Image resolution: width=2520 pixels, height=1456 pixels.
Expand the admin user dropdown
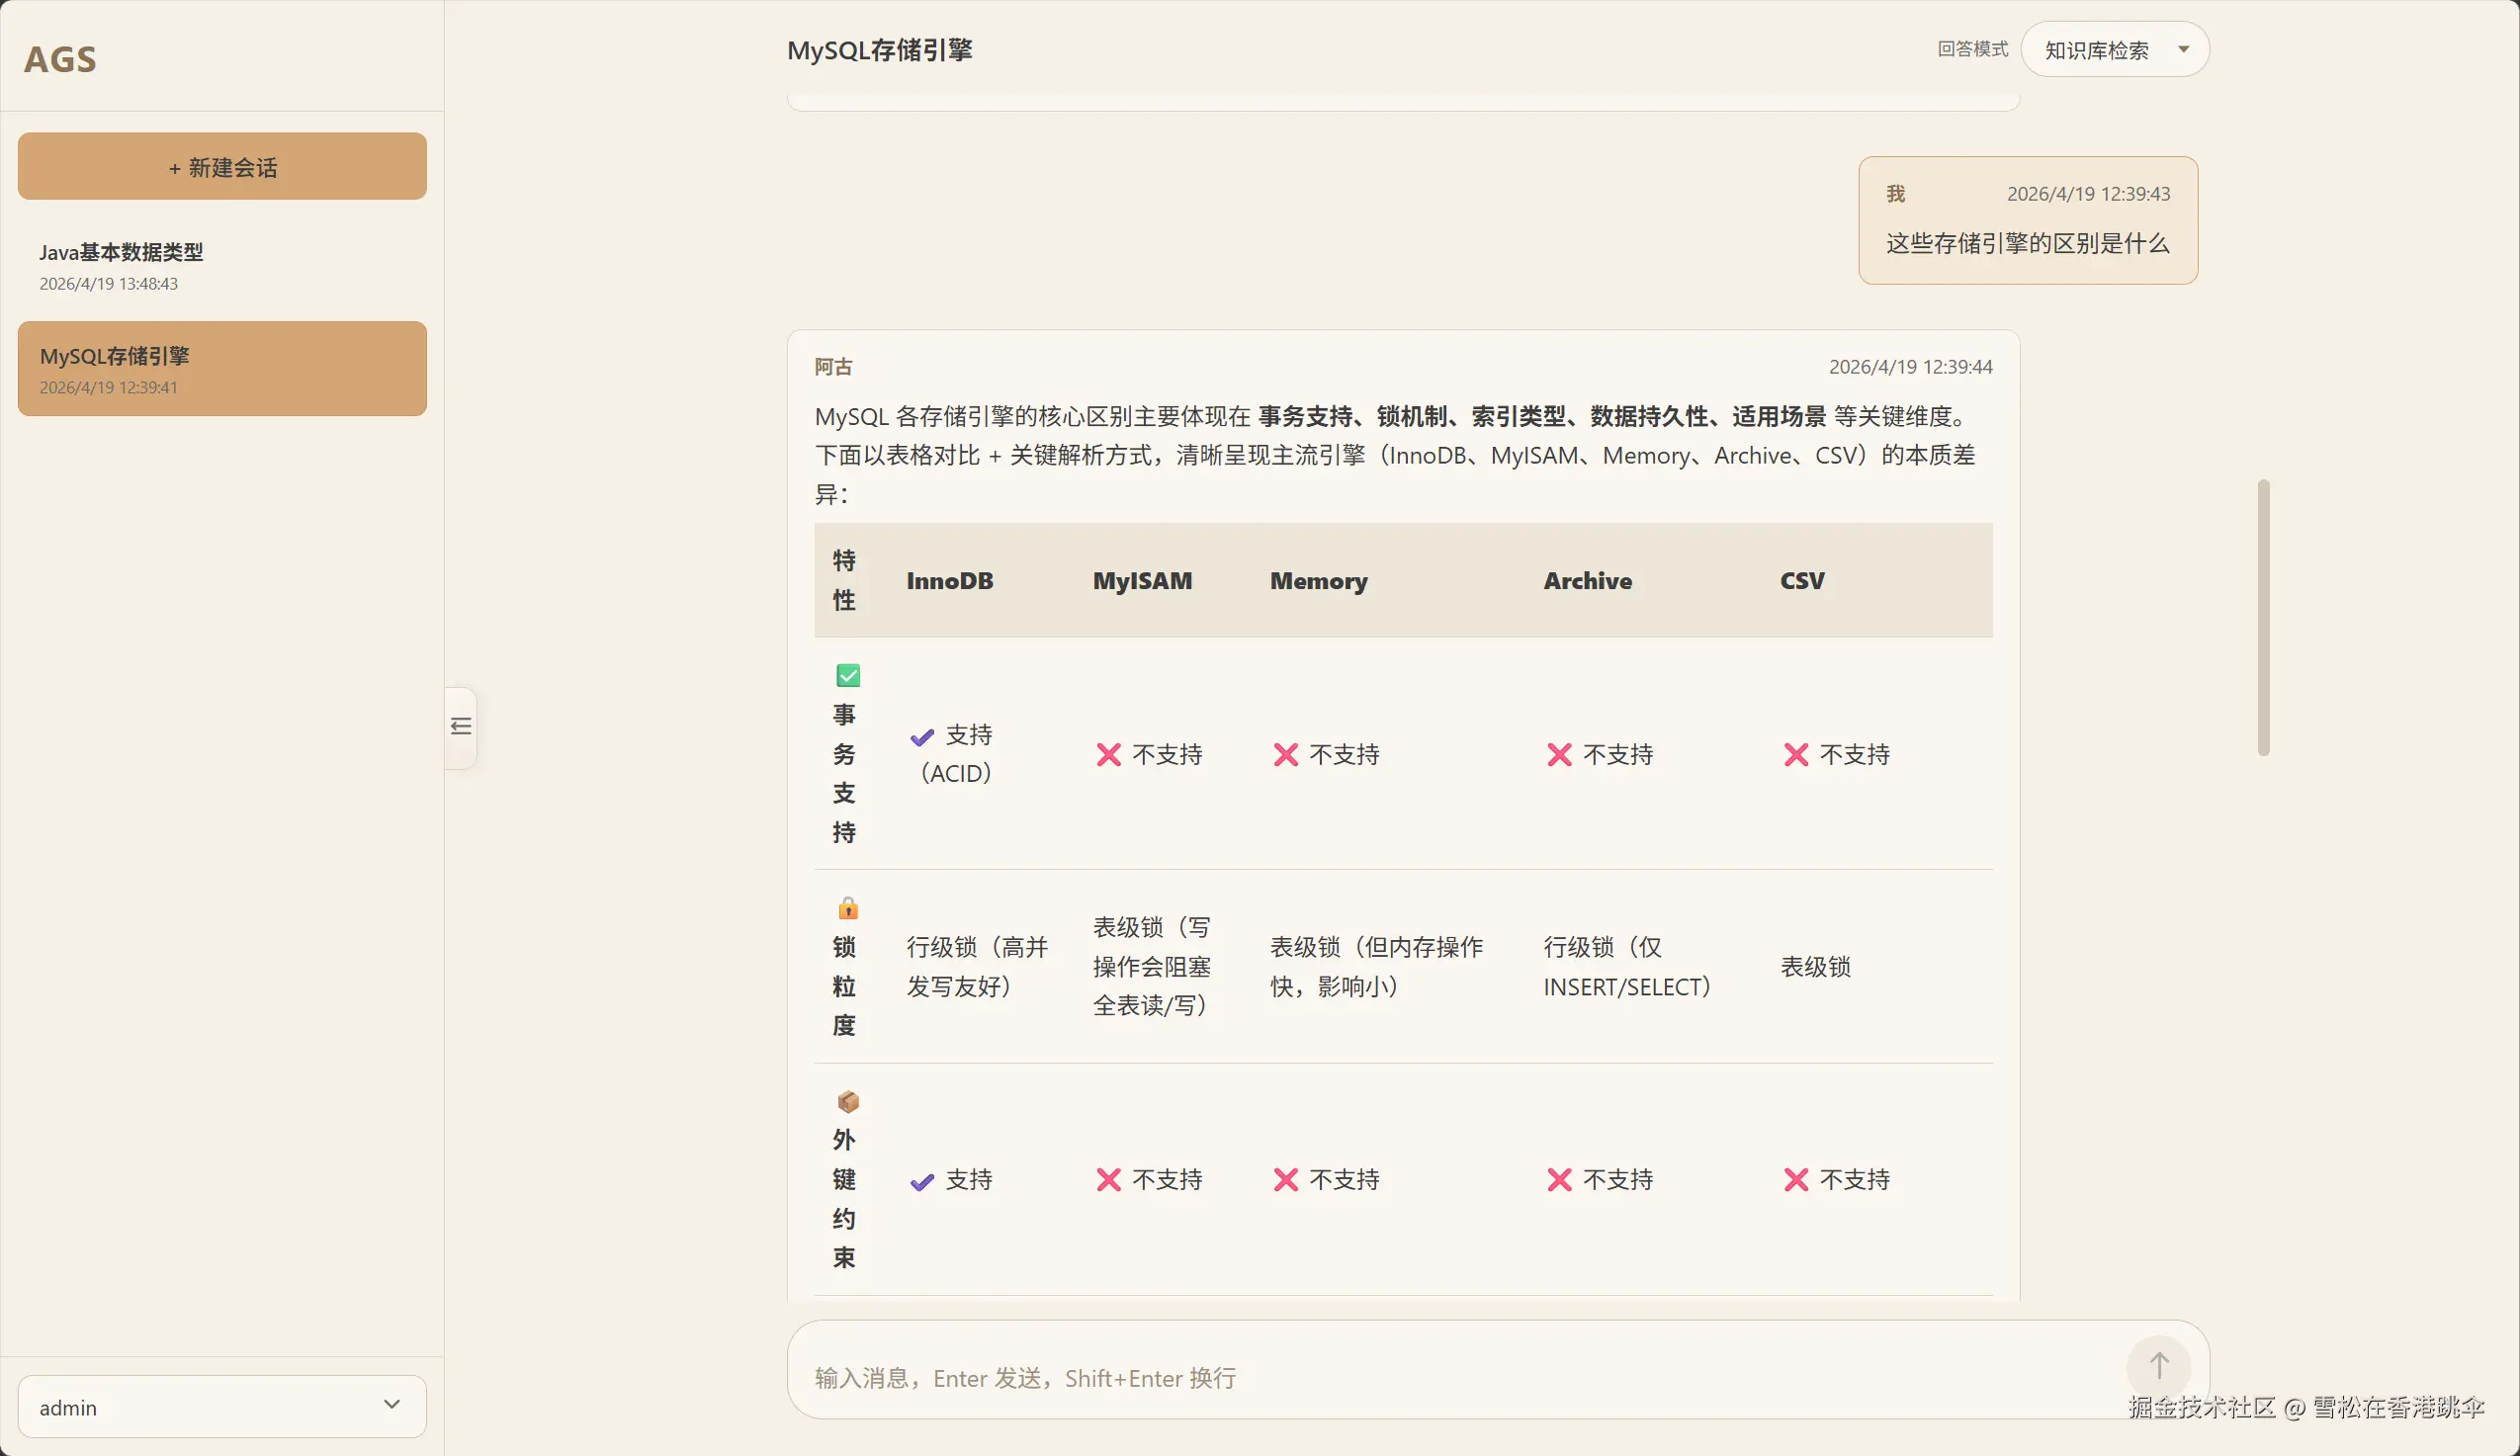222,1406
